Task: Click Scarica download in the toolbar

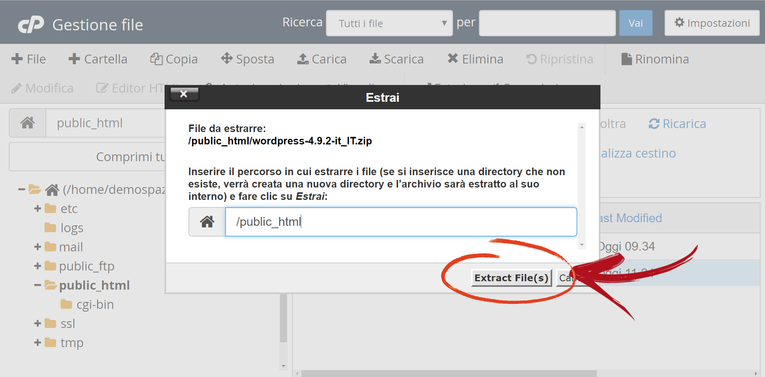Action: [x=396, y=59]
